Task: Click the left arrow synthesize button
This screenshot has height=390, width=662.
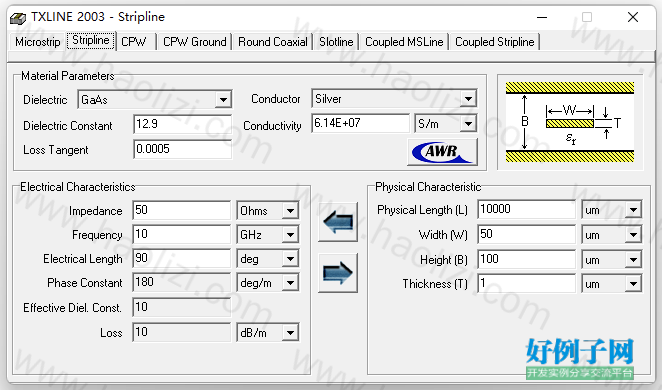Action: click(x=338, y=222)
